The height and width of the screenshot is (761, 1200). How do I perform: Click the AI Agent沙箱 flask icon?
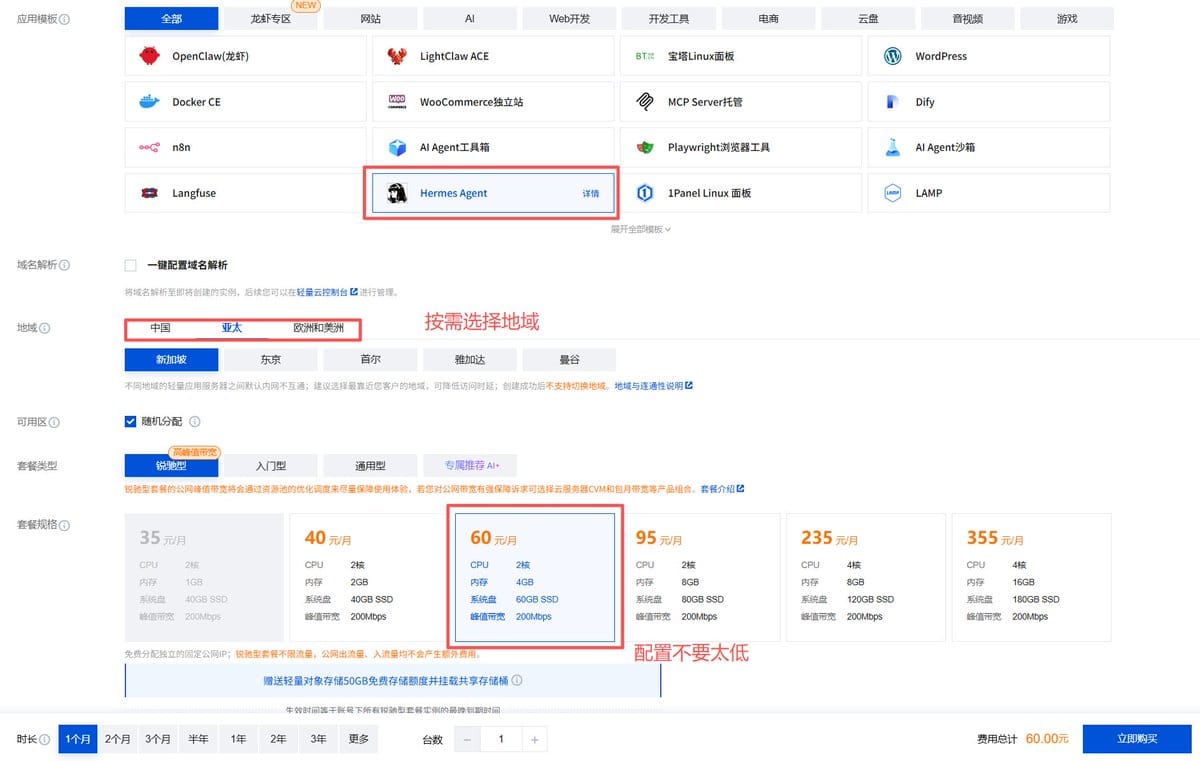pyautogui.click(x=893, y=147)
